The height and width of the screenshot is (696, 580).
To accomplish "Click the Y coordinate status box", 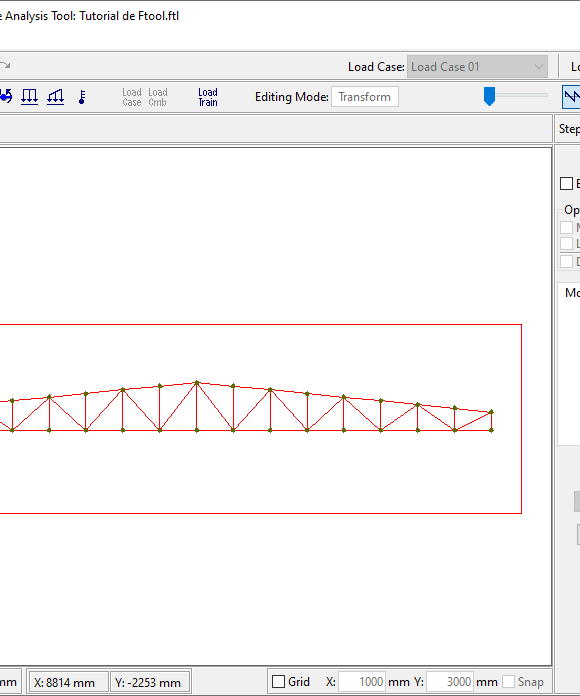I will pos(150,682).
